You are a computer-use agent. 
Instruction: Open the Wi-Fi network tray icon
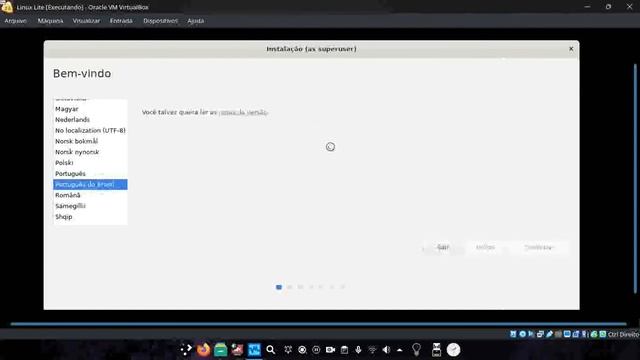[372, 350]
